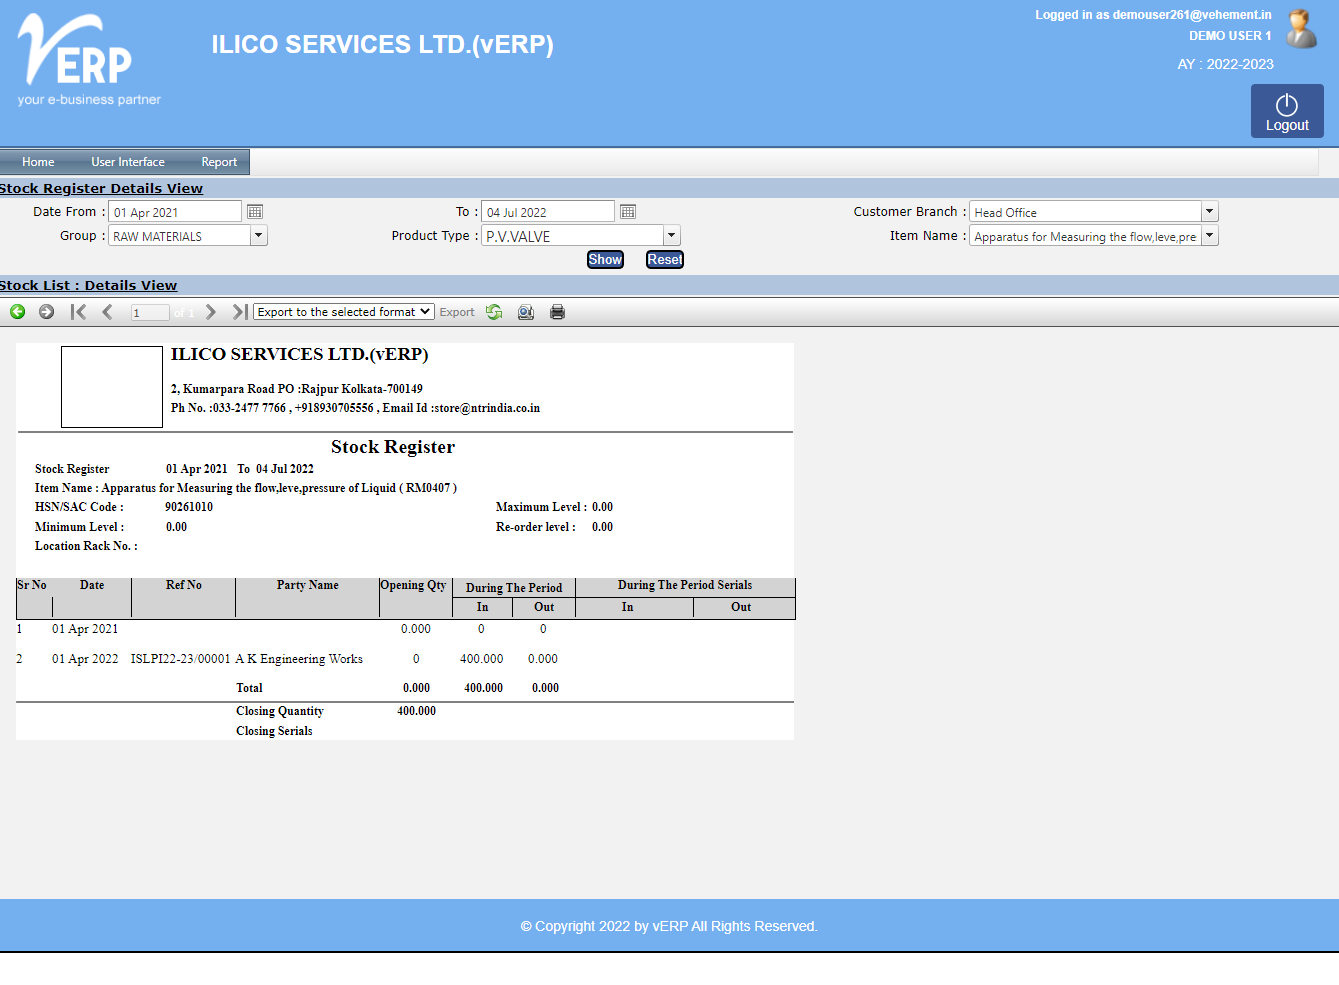
Task: Click the HSN/SAC code 90261010
Action: (189, 507)
